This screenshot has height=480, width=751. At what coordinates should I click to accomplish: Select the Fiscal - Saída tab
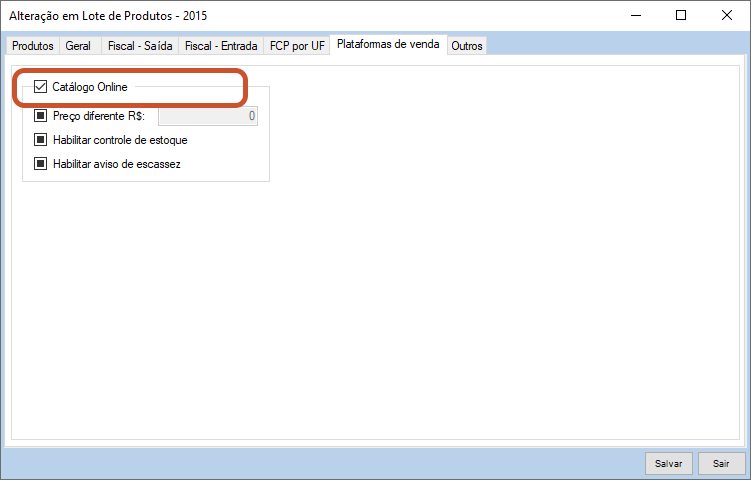coord(140,46)
